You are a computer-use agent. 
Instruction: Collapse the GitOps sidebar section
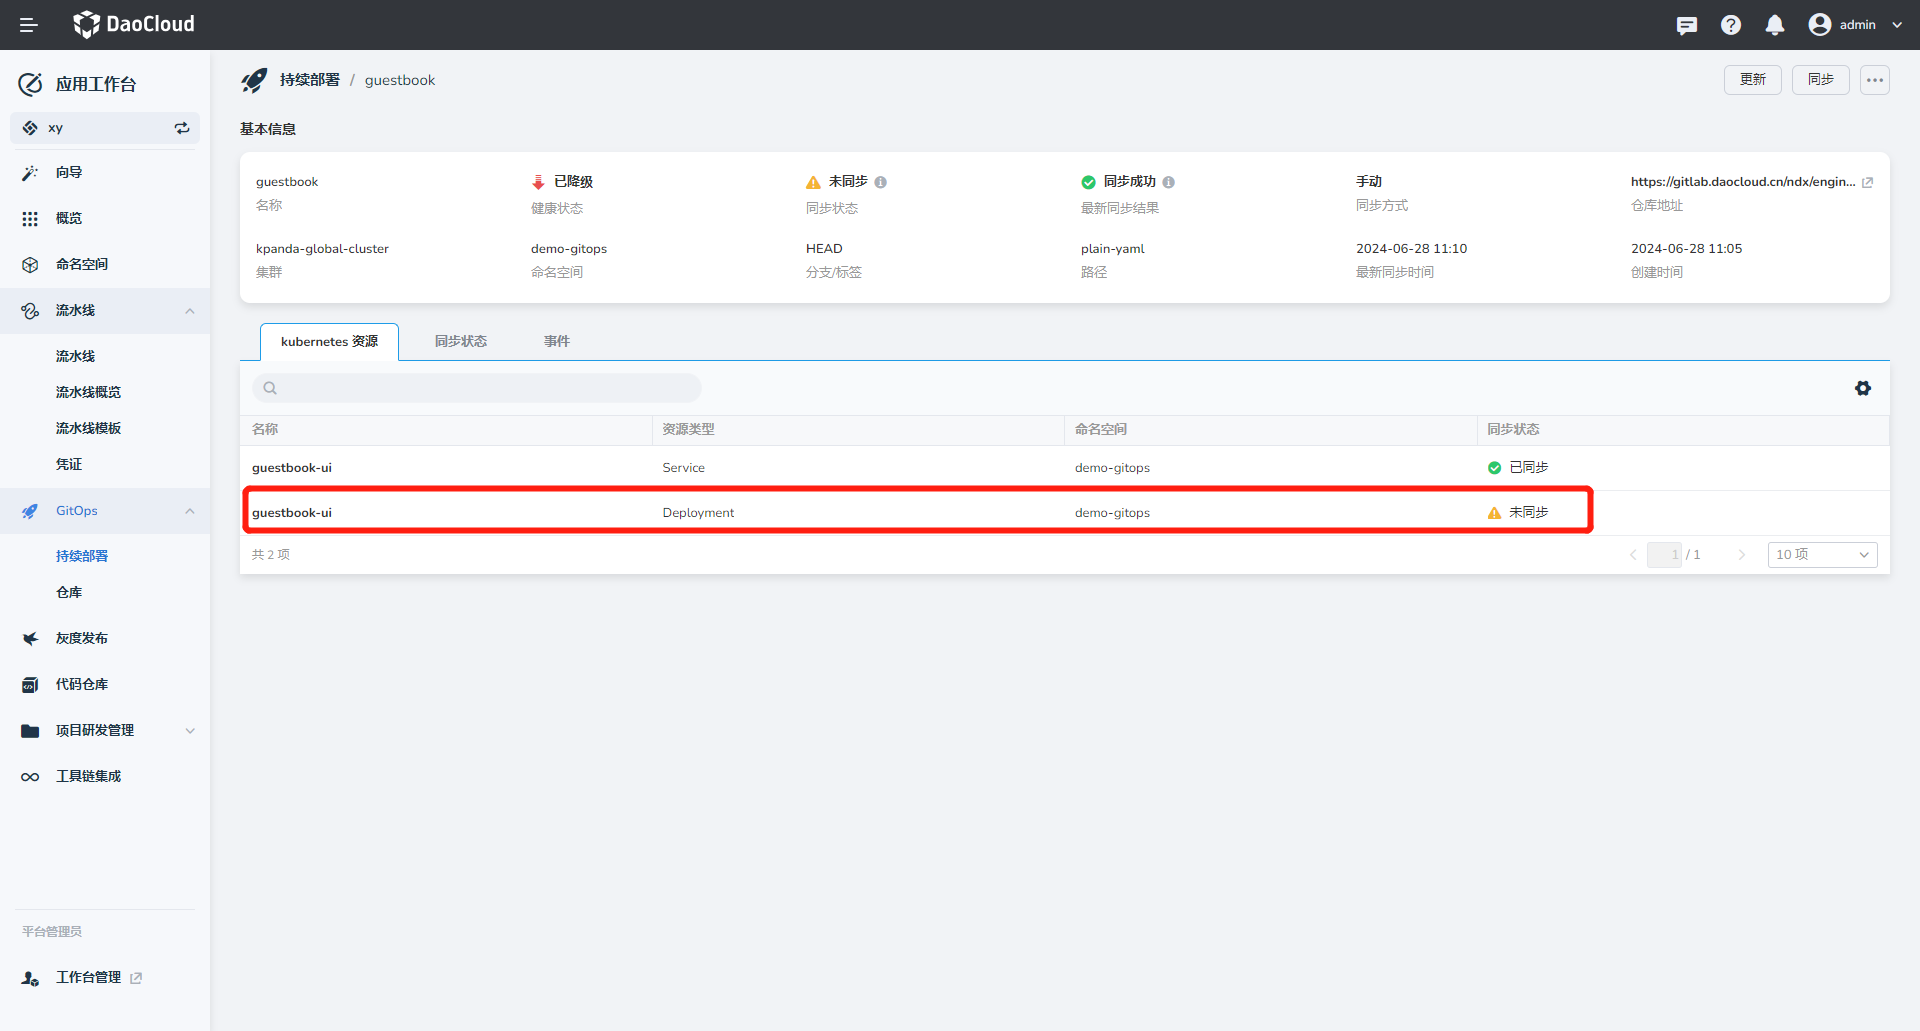tap(190, 511)
